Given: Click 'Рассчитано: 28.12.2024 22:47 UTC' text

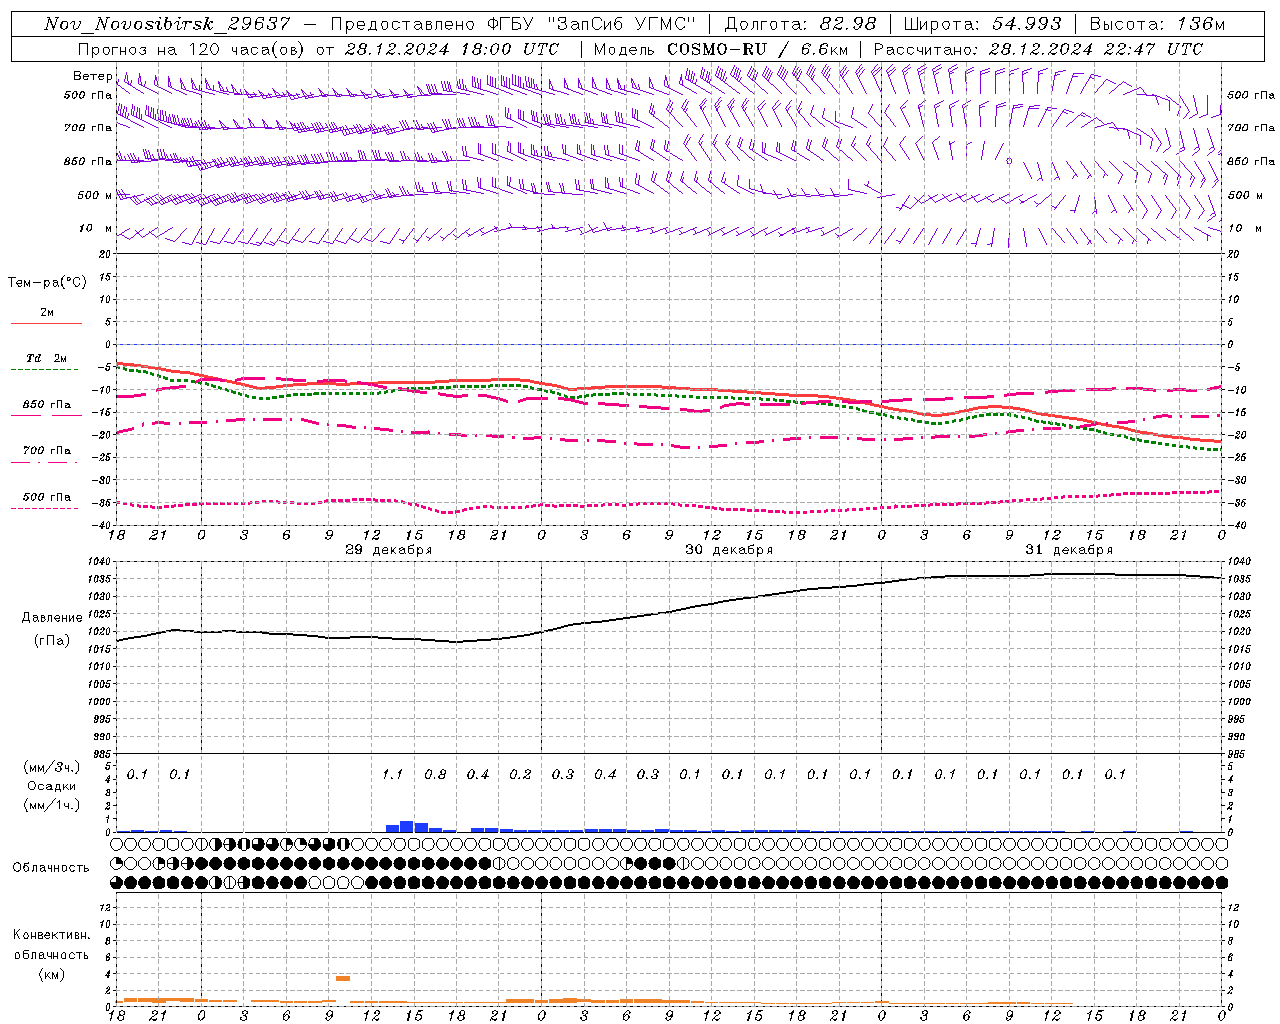Looking at the screenshot, I should (1038, 49).
